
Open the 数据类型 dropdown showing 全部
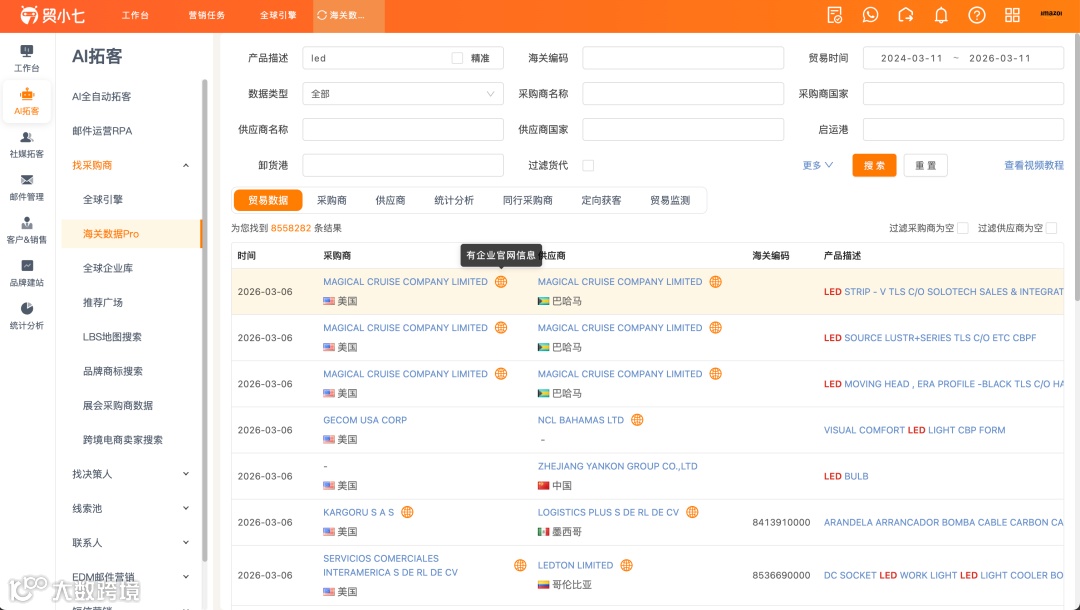[403, 94]
